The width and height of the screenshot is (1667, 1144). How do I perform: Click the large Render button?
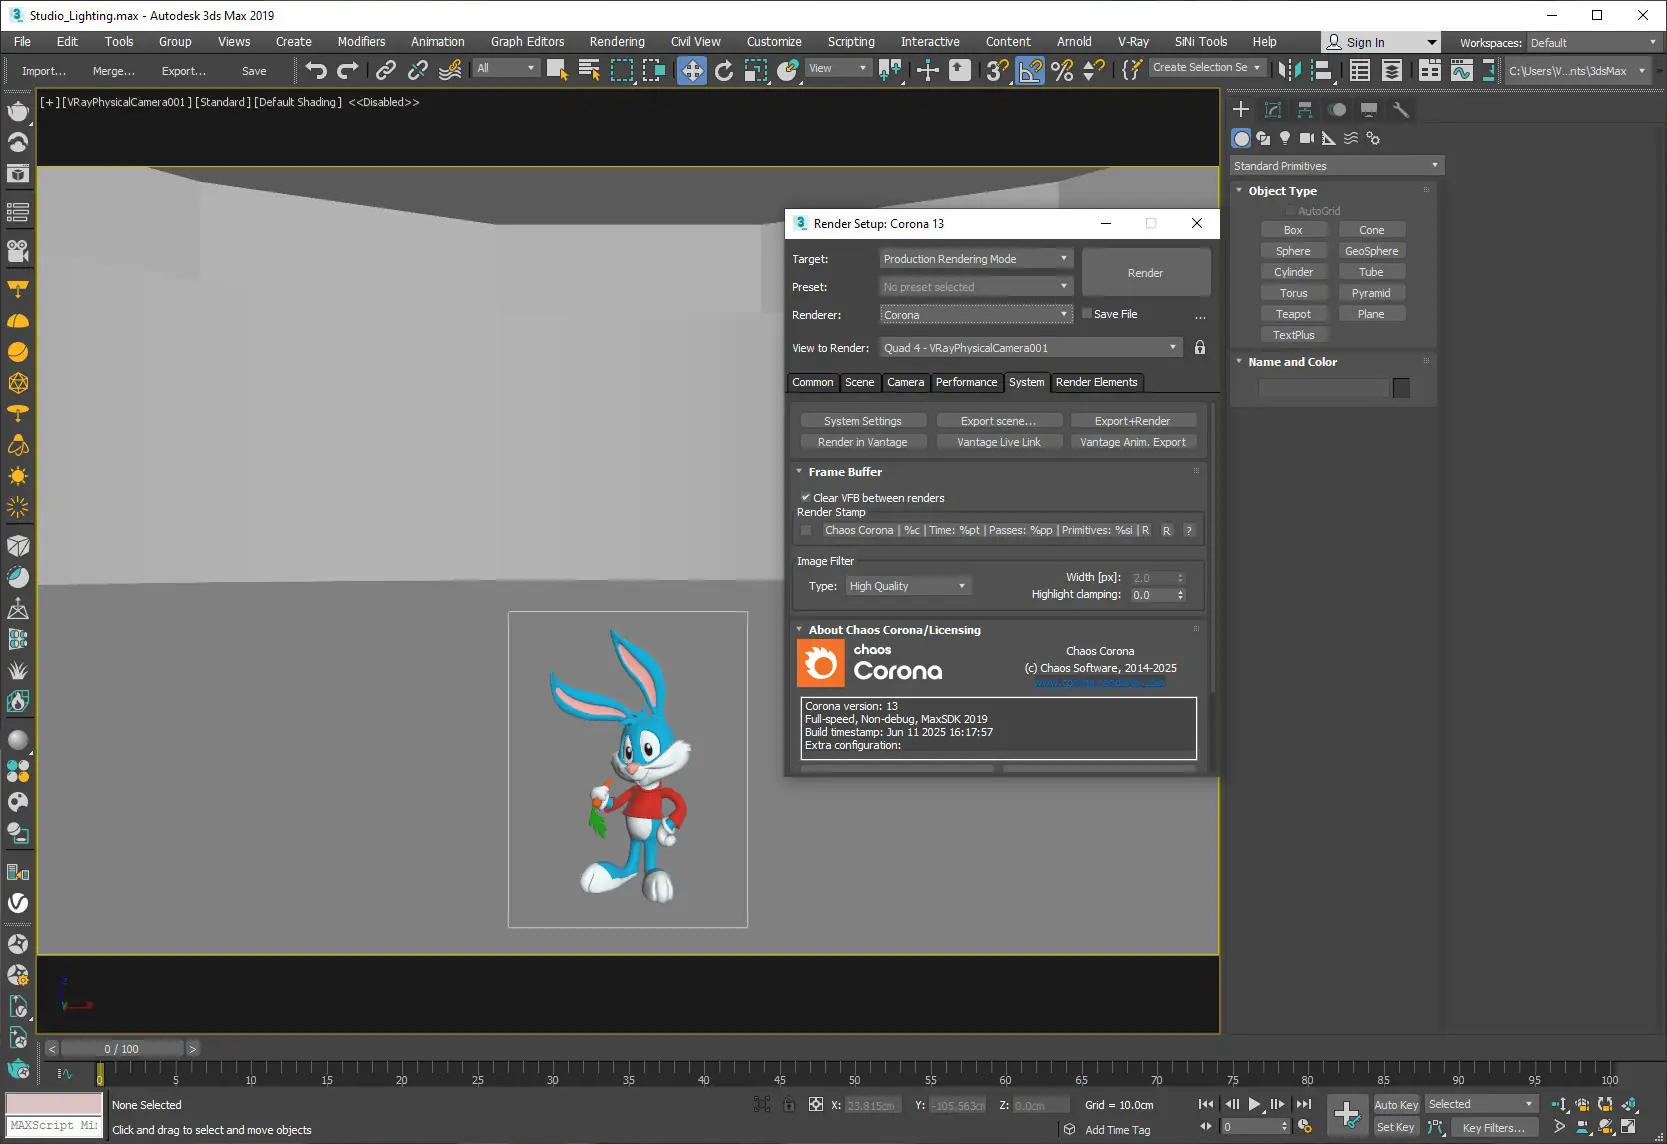(x=1145, y=273)
